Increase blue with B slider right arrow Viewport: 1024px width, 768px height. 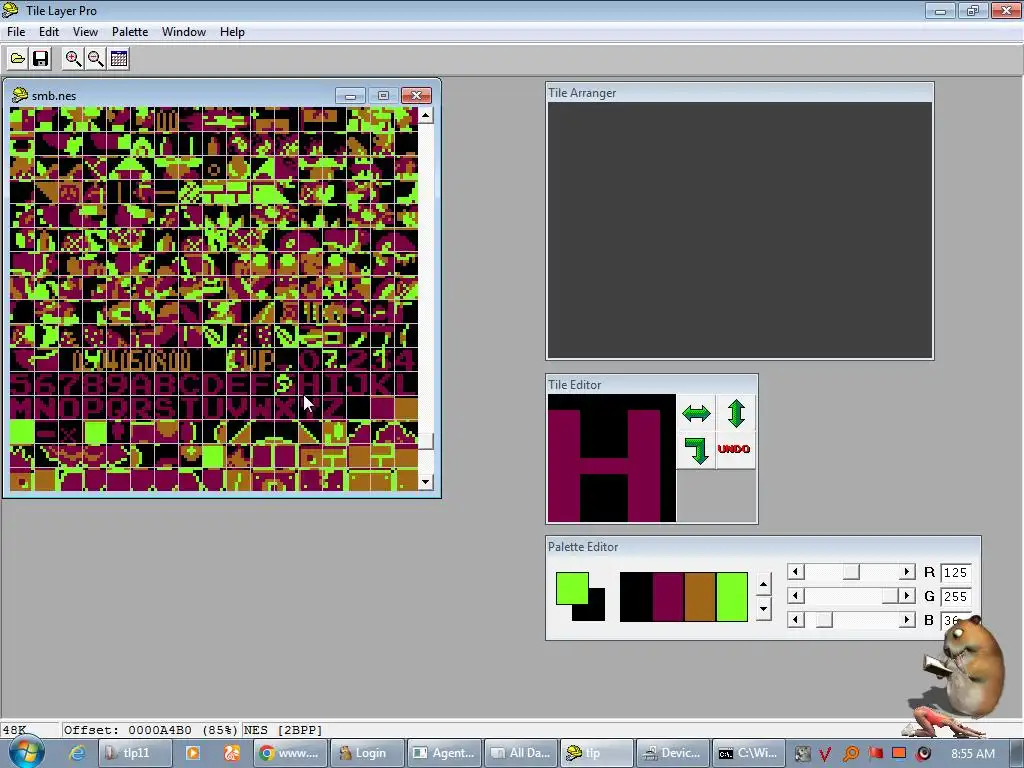pos(906,620)
